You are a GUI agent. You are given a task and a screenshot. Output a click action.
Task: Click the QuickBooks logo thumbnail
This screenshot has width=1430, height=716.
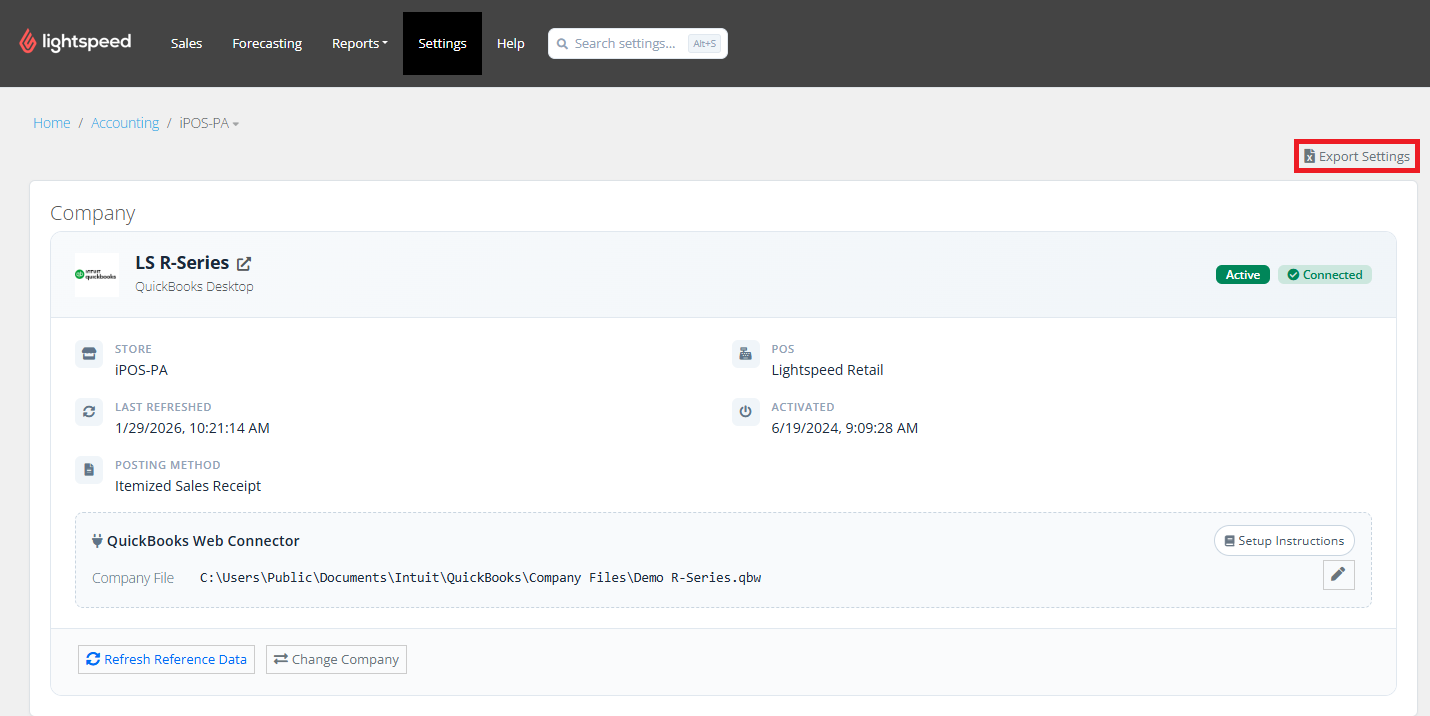pyautogui.click(x=97, y=275)
